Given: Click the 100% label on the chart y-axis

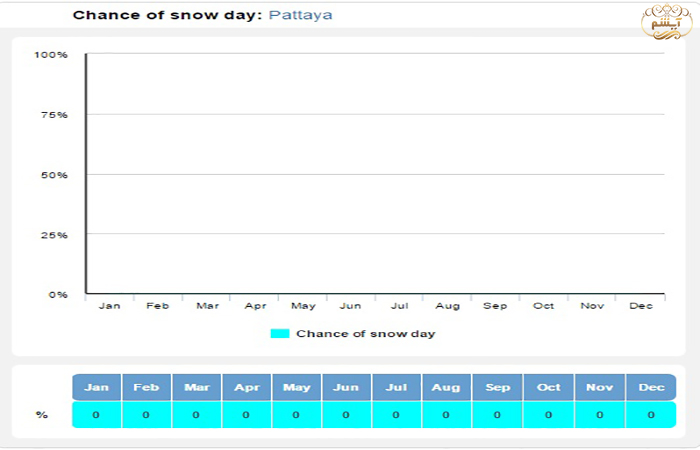Looking at the screenshot, I should tap(51, 54).
